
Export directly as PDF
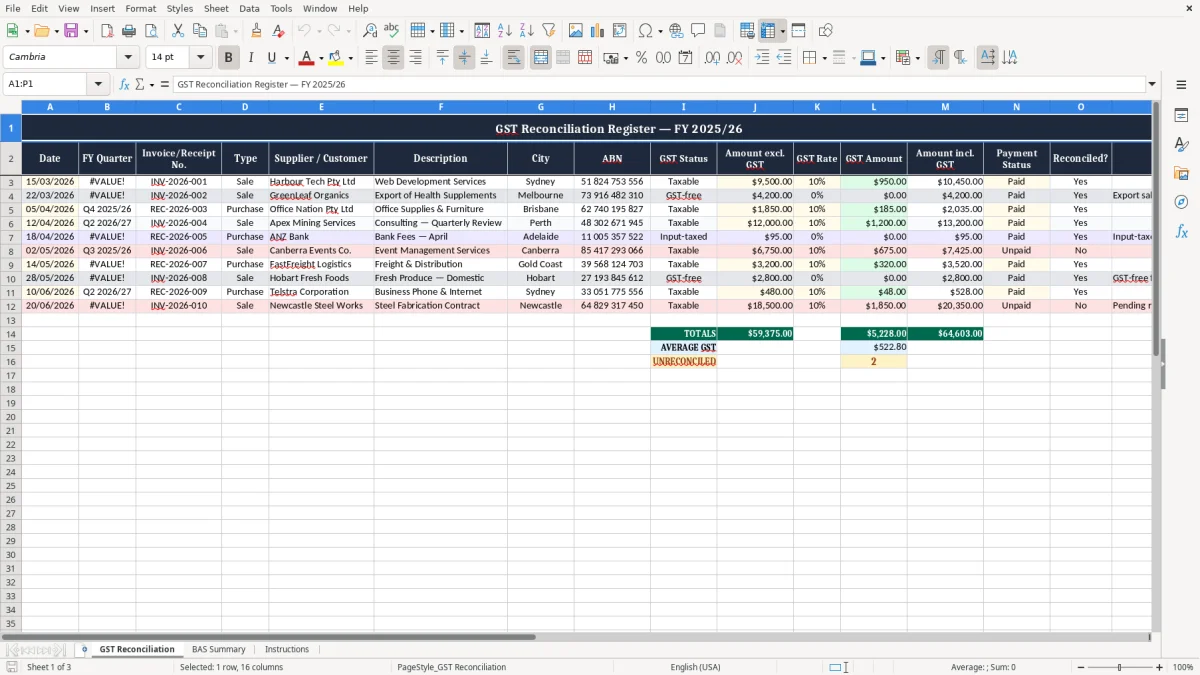tap(107, 31)
